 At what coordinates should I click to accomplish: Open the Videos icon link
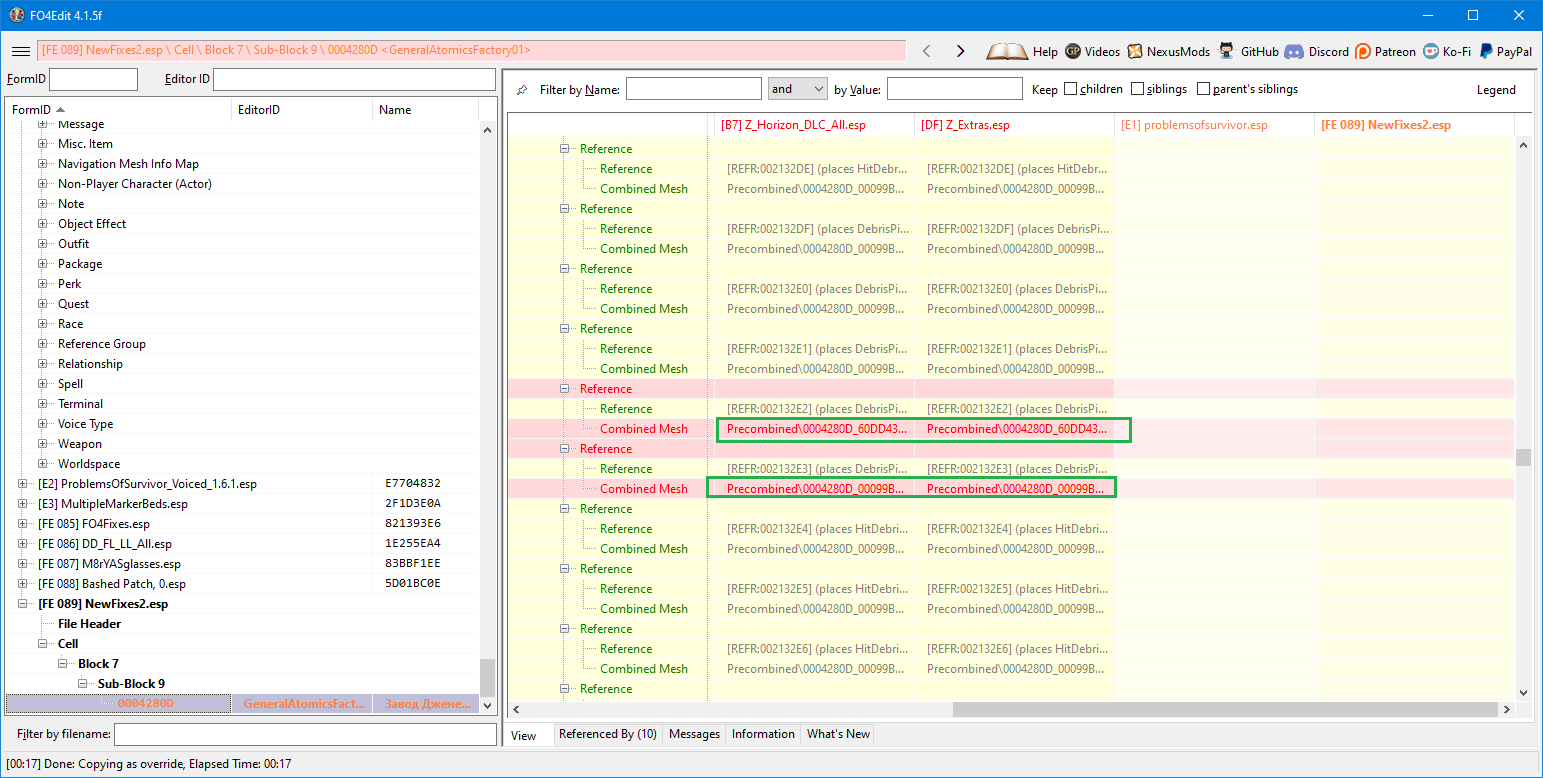point(1073,51)
